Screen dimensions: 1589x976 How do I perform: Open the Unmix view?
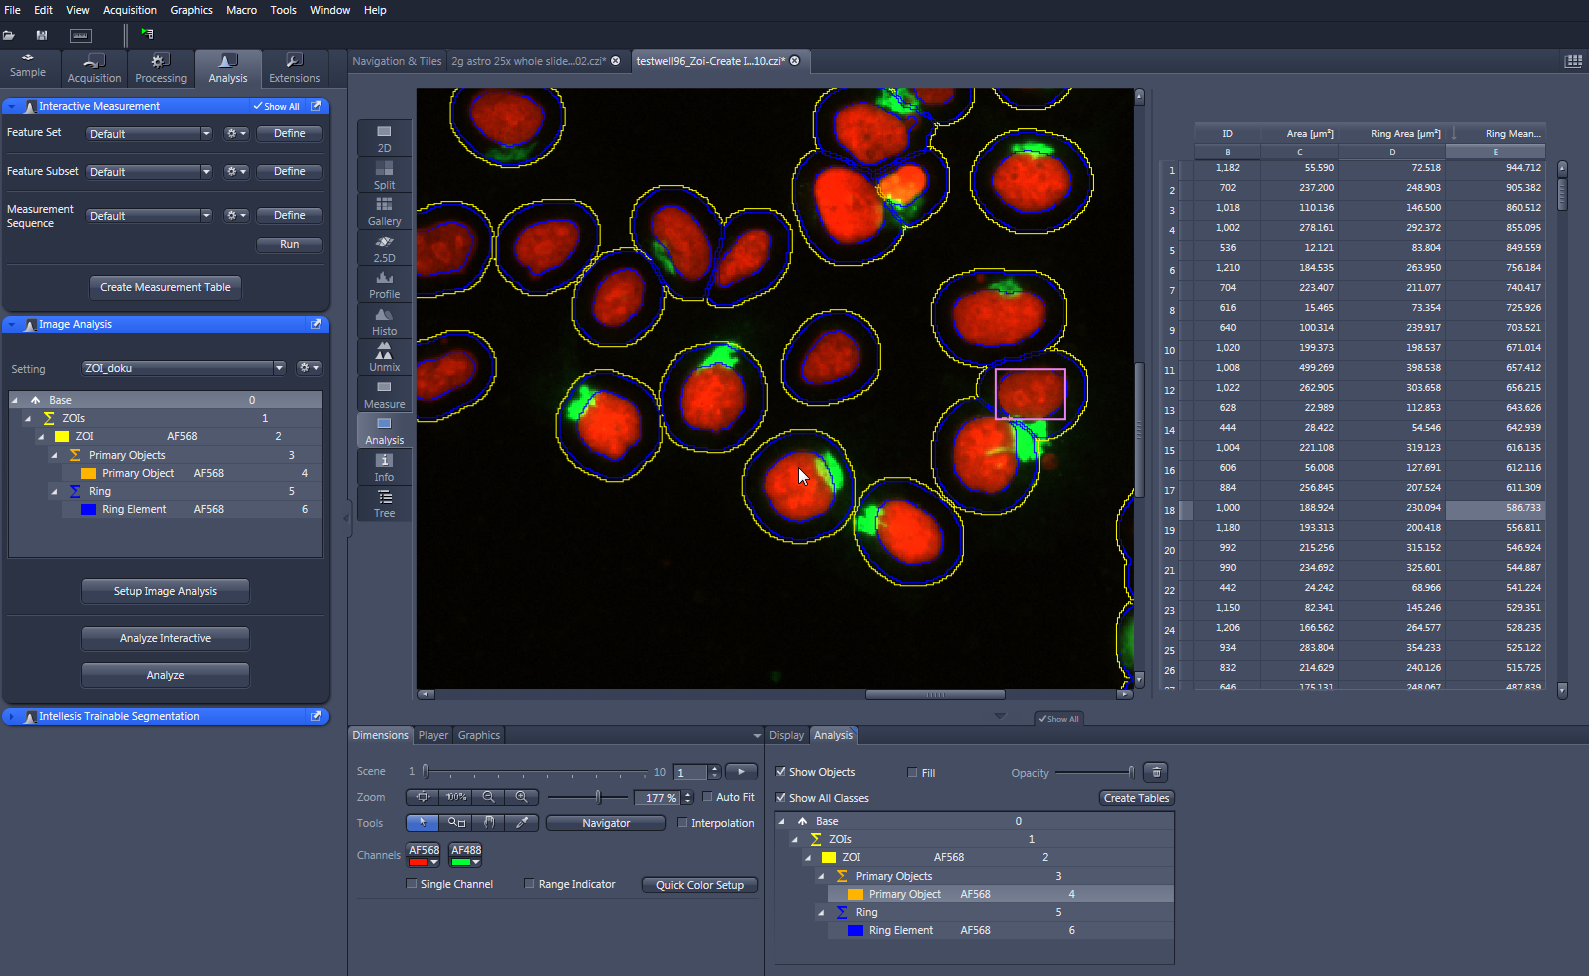[x=384, y=357]
